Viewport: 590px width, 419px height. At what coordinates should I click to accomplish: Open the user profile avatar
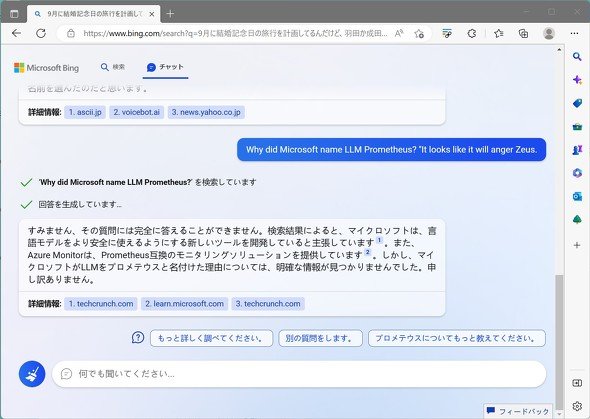click(549, 33)
